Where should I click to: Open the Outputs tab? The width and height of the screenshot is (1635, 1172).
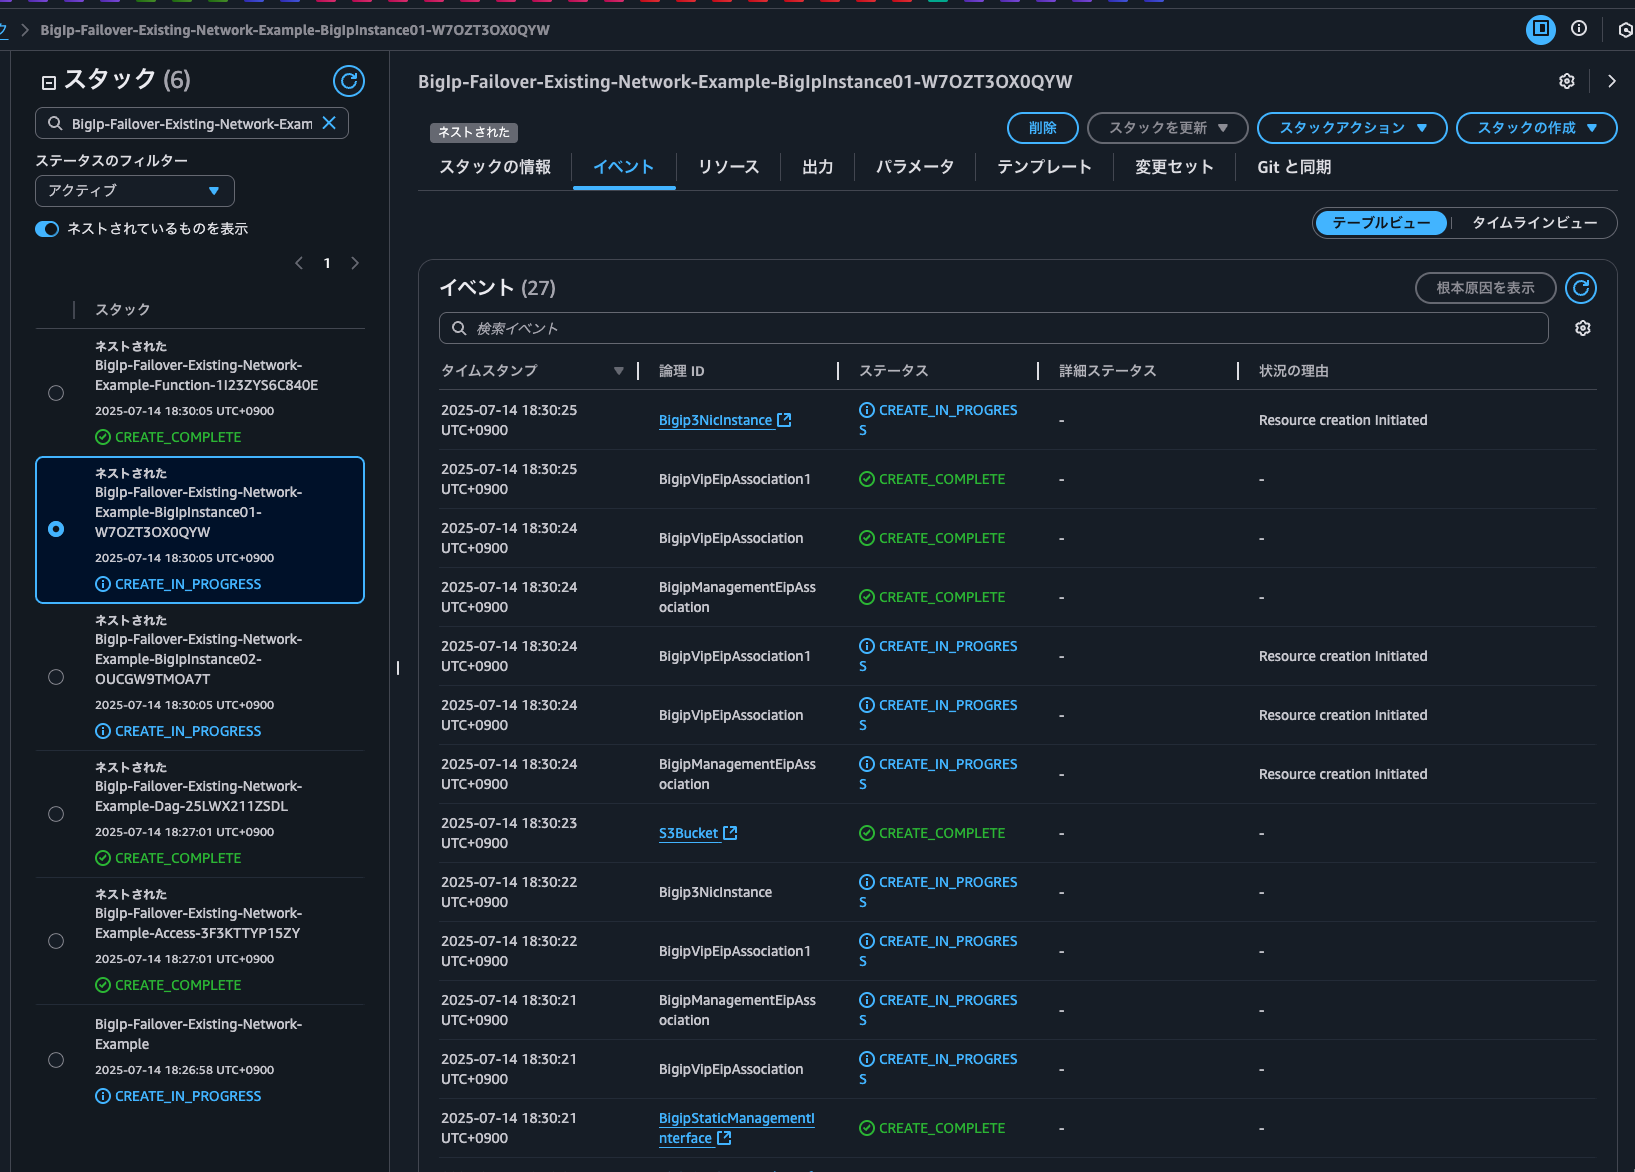tap(818, 167)
